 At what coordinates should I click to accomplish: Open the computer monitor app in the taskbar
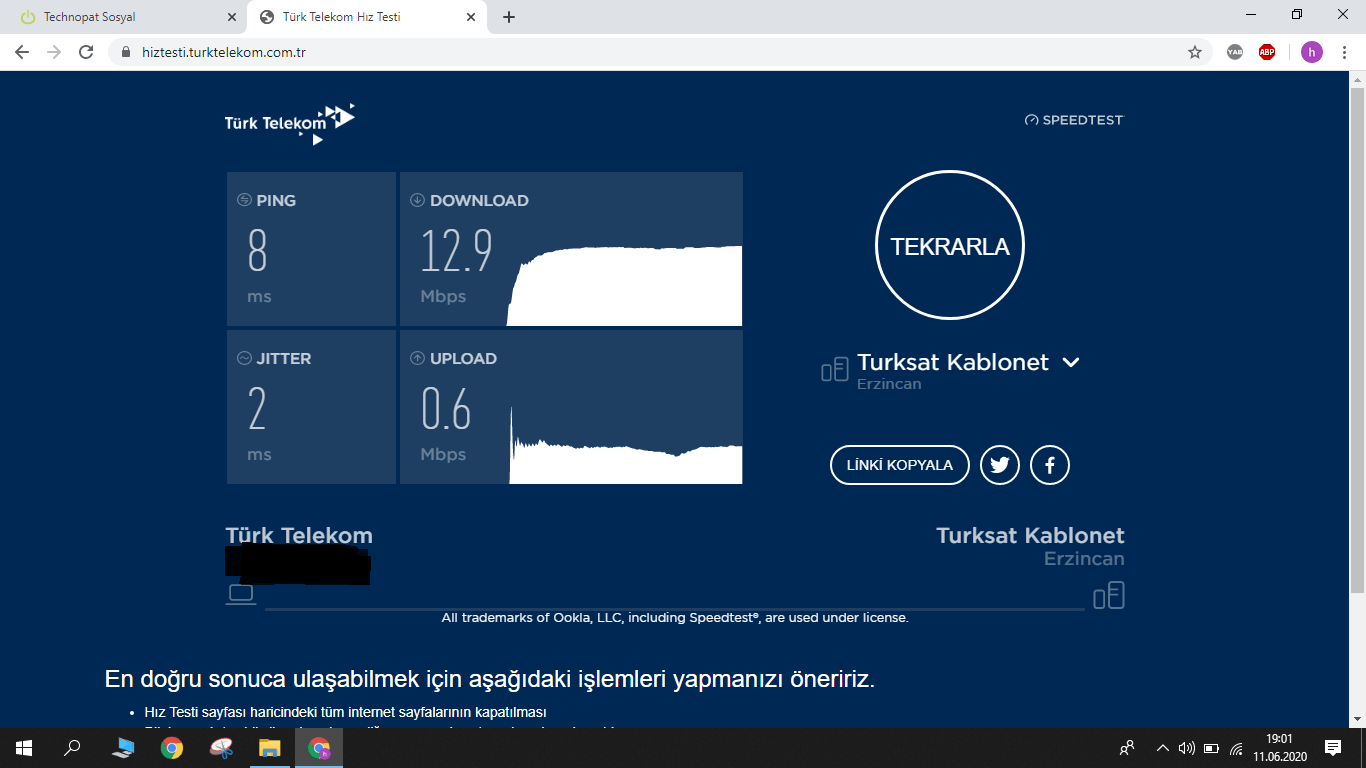click(x=123, y=747)
